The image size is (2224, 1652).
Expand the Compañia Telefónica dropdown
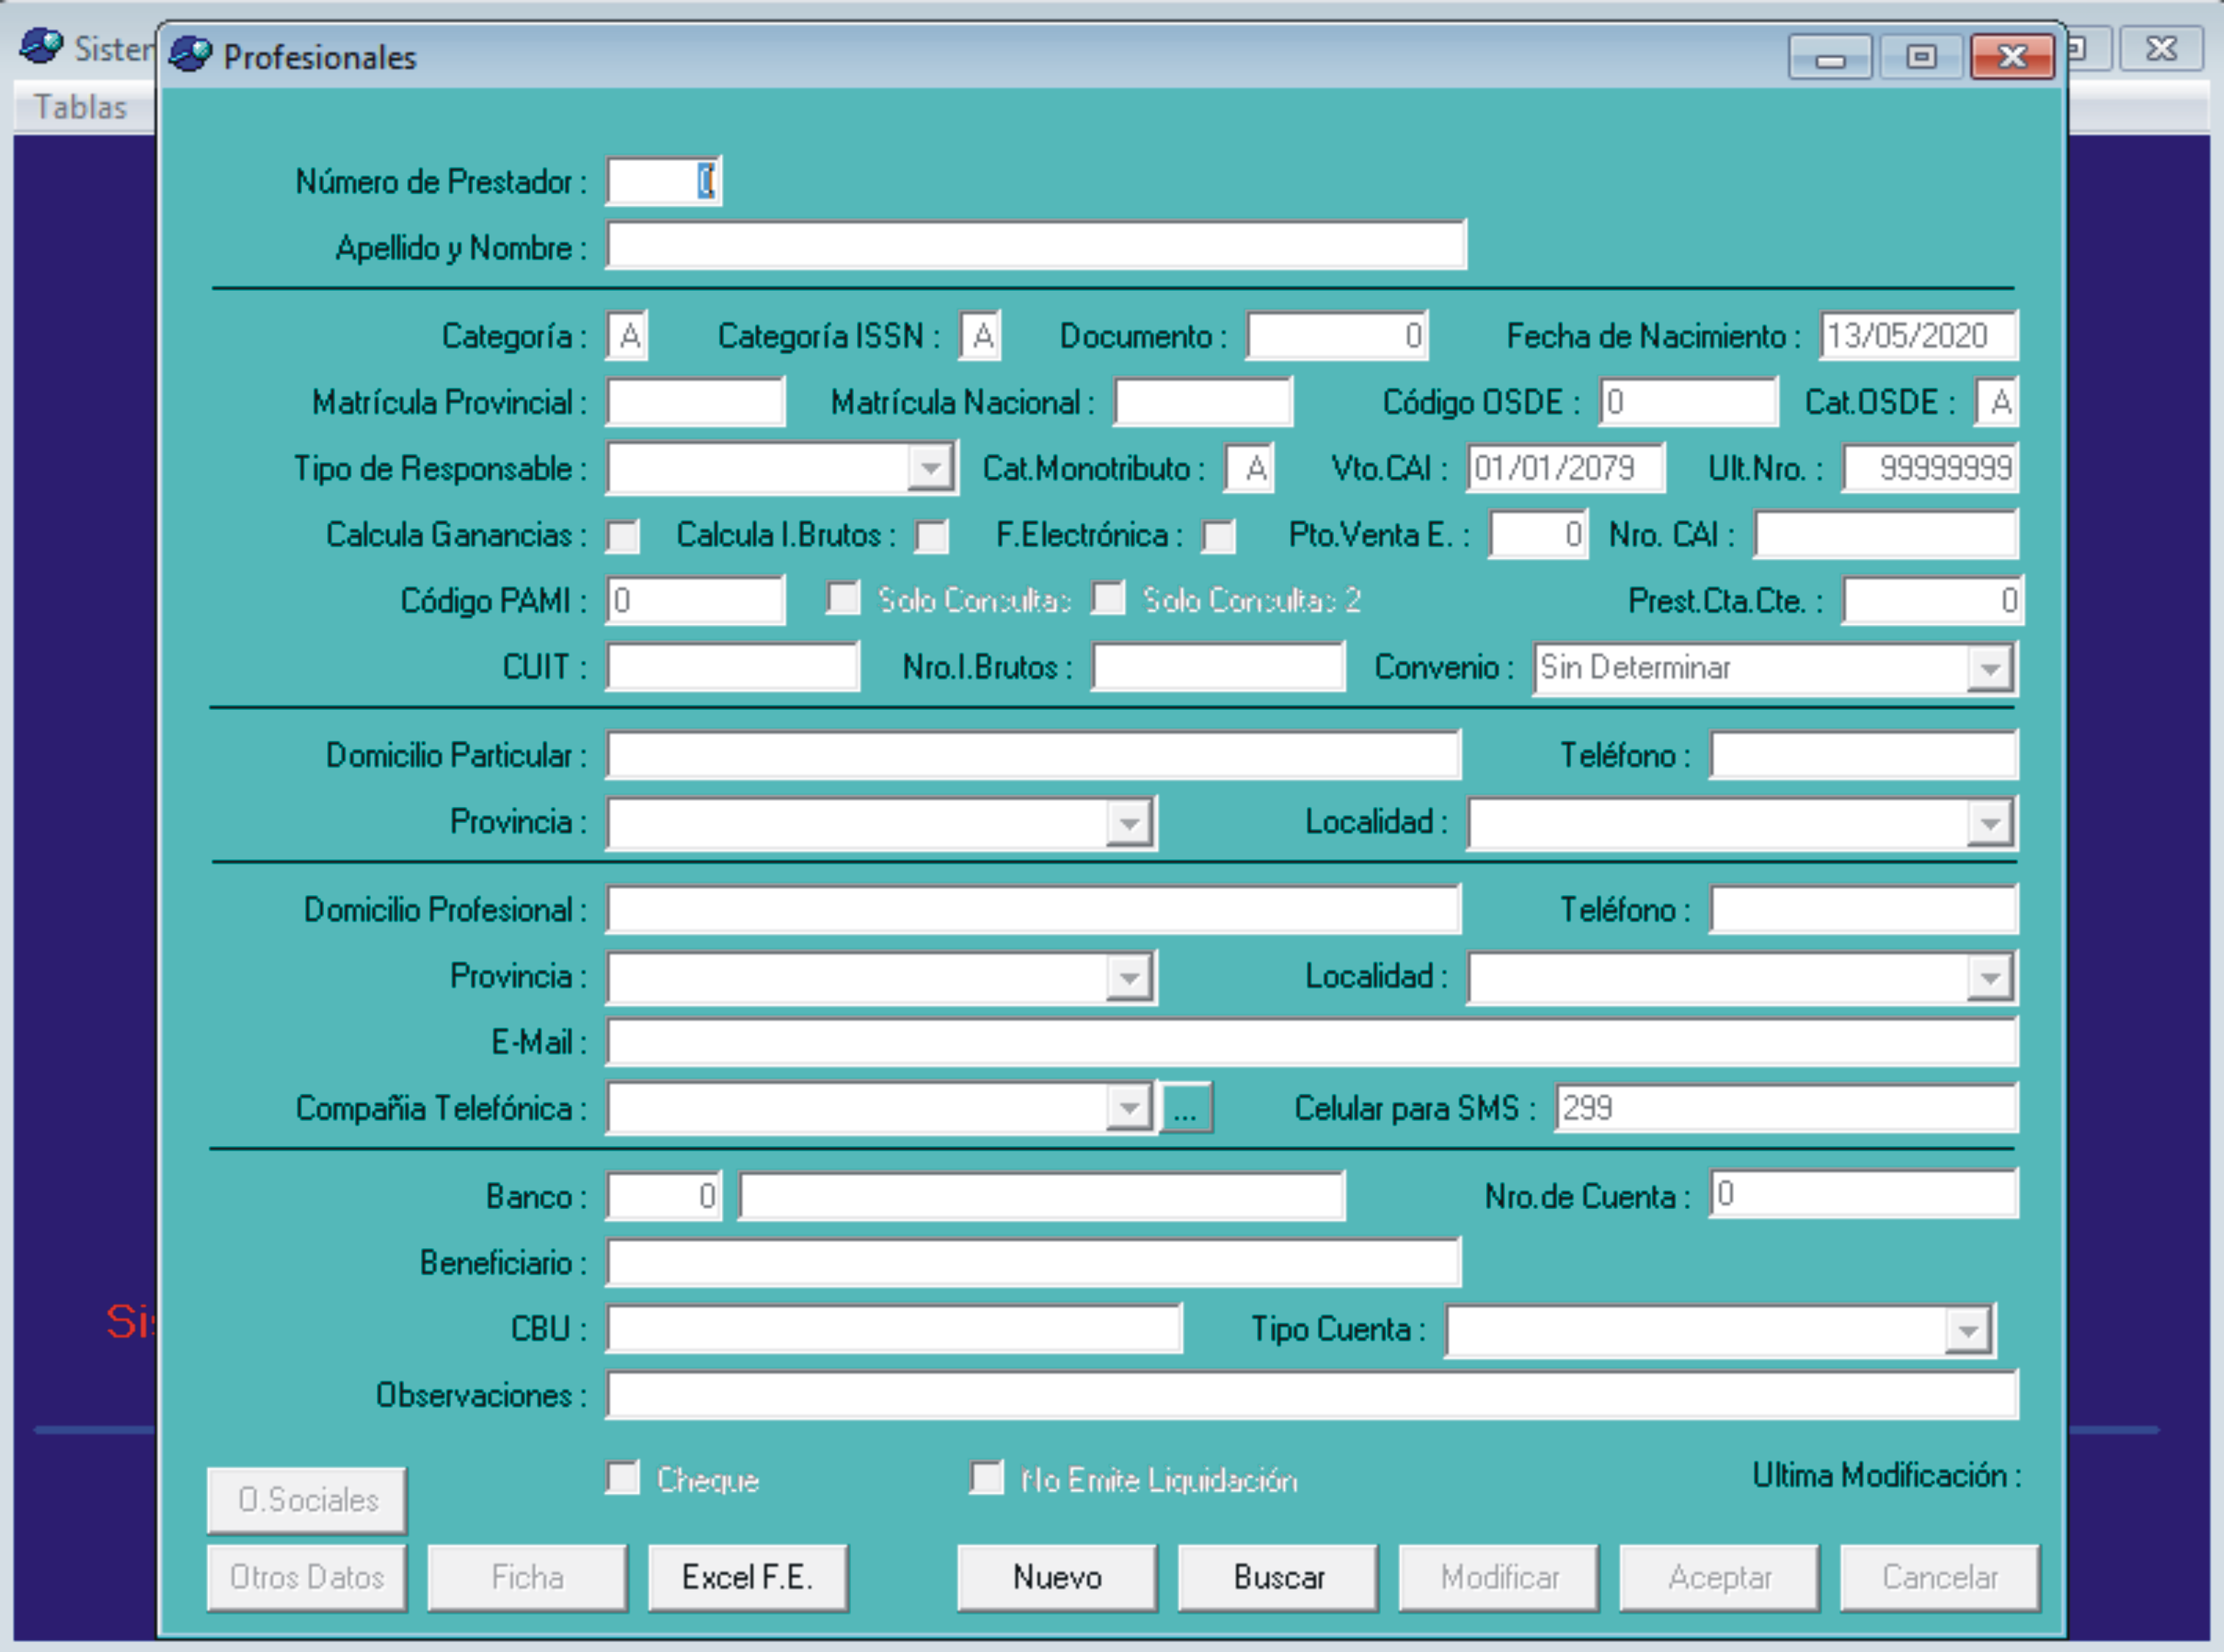click(x=1129, y=1108)
